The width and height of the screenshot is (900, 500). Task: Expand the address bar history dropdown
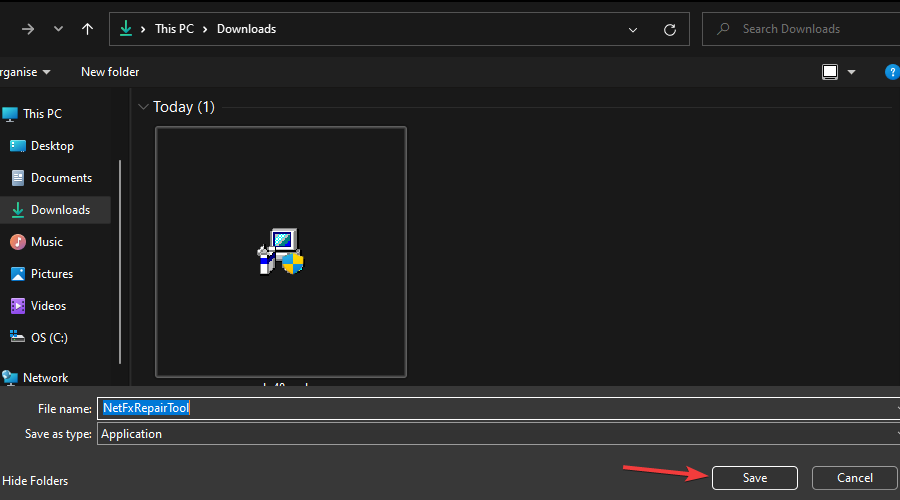pos(633,30)
